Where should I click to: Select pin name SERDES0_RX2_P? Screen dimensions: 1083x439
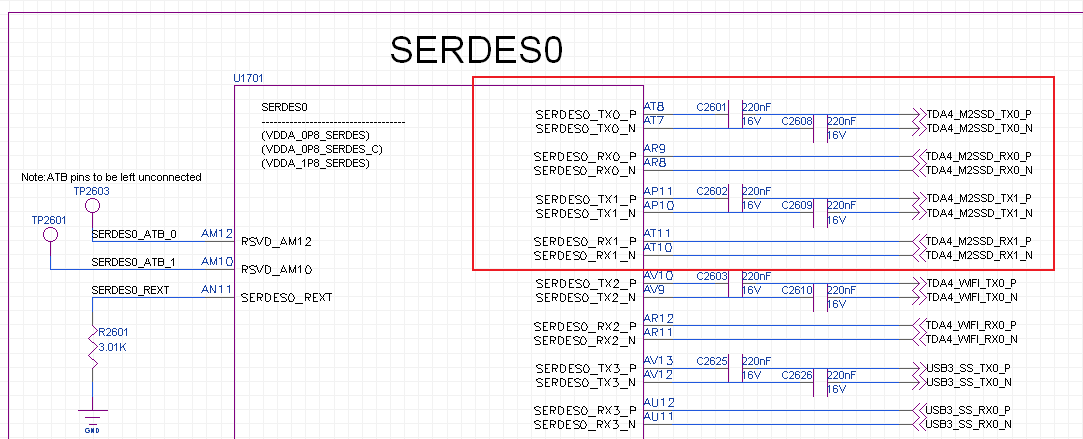[x=586, y=326]
